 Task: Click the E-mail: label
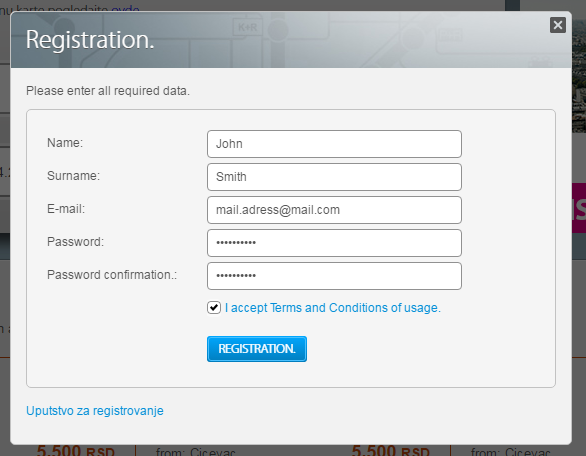point(66,209)
